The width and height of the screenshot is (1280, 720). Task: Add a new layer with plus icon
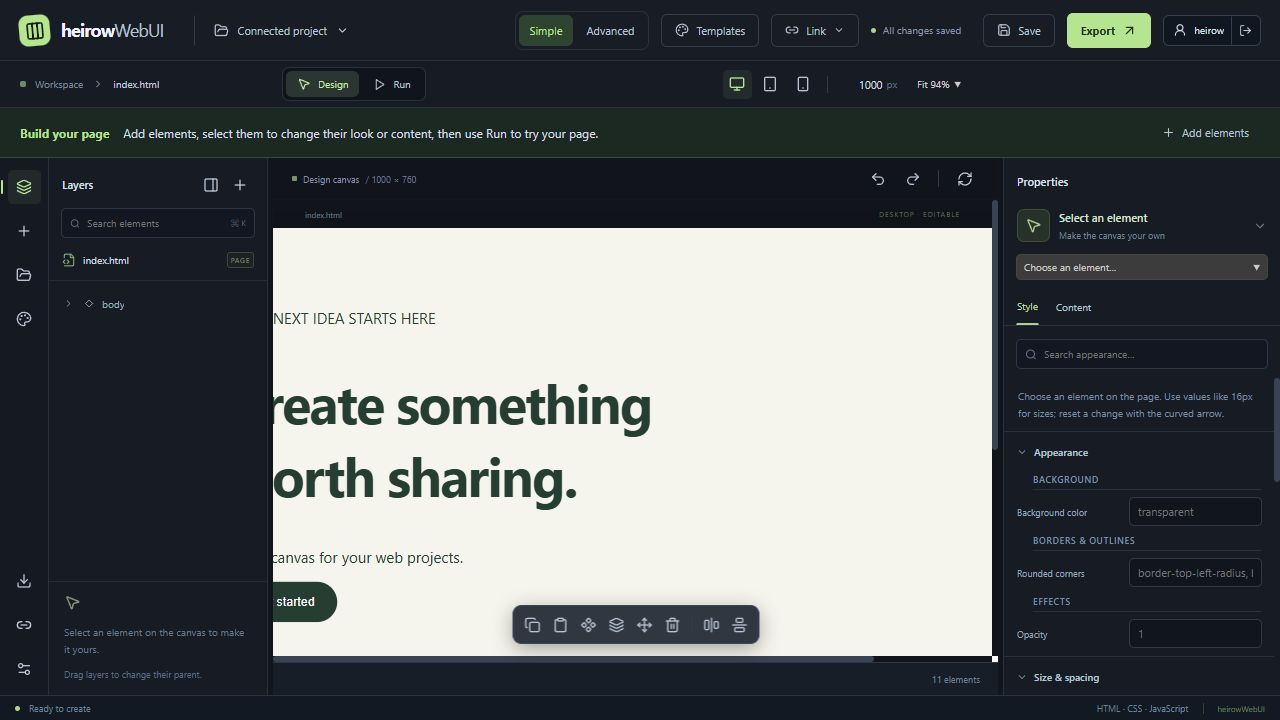pos(240,185)
